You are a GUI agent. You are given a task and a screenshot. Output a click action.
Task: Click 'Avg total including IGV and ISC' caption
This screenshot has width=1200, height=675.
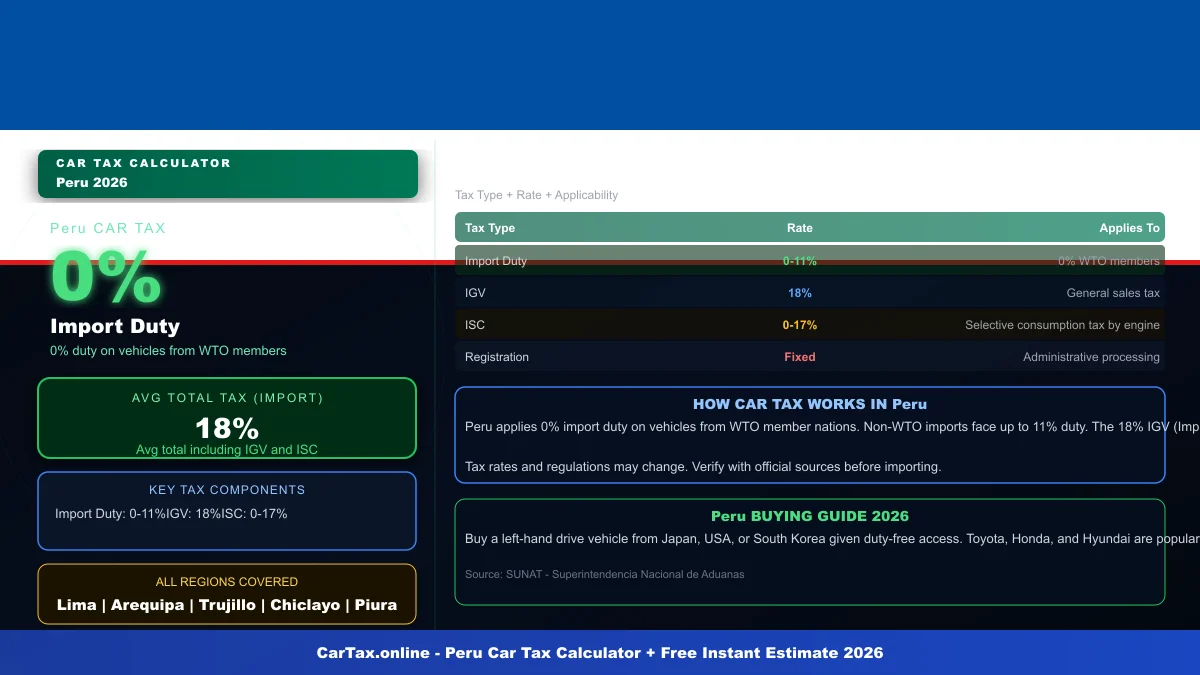click(x=227, y=450)
